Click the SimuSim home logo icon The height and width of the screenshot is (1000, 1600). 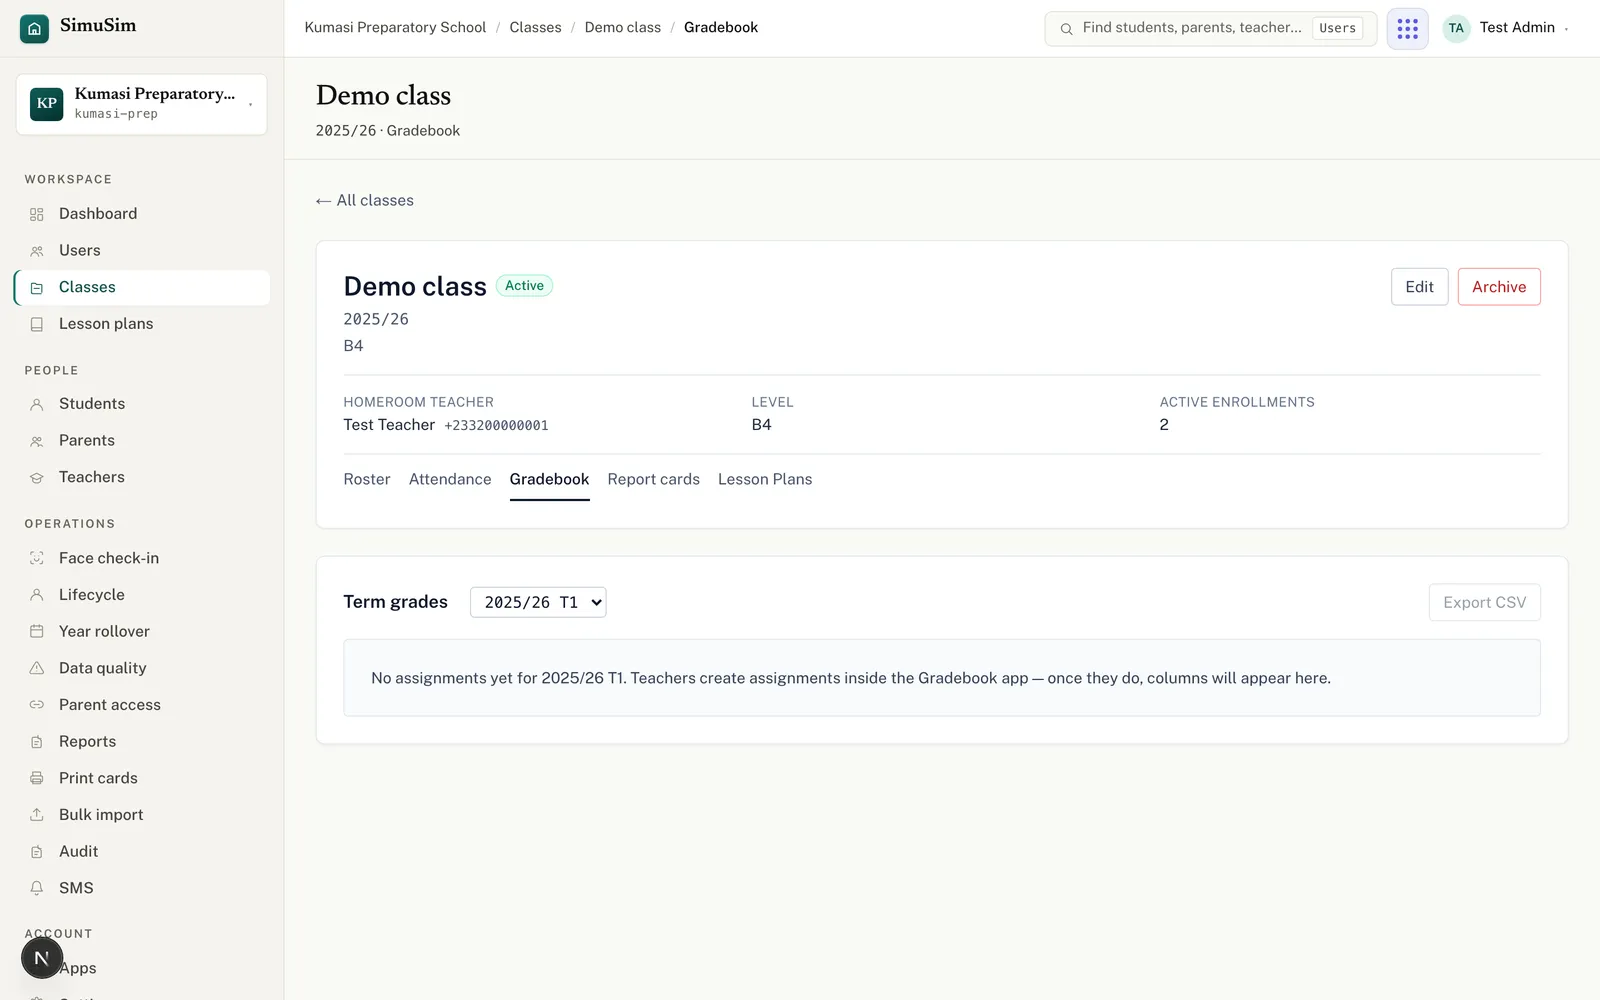[x=34, y=28]
